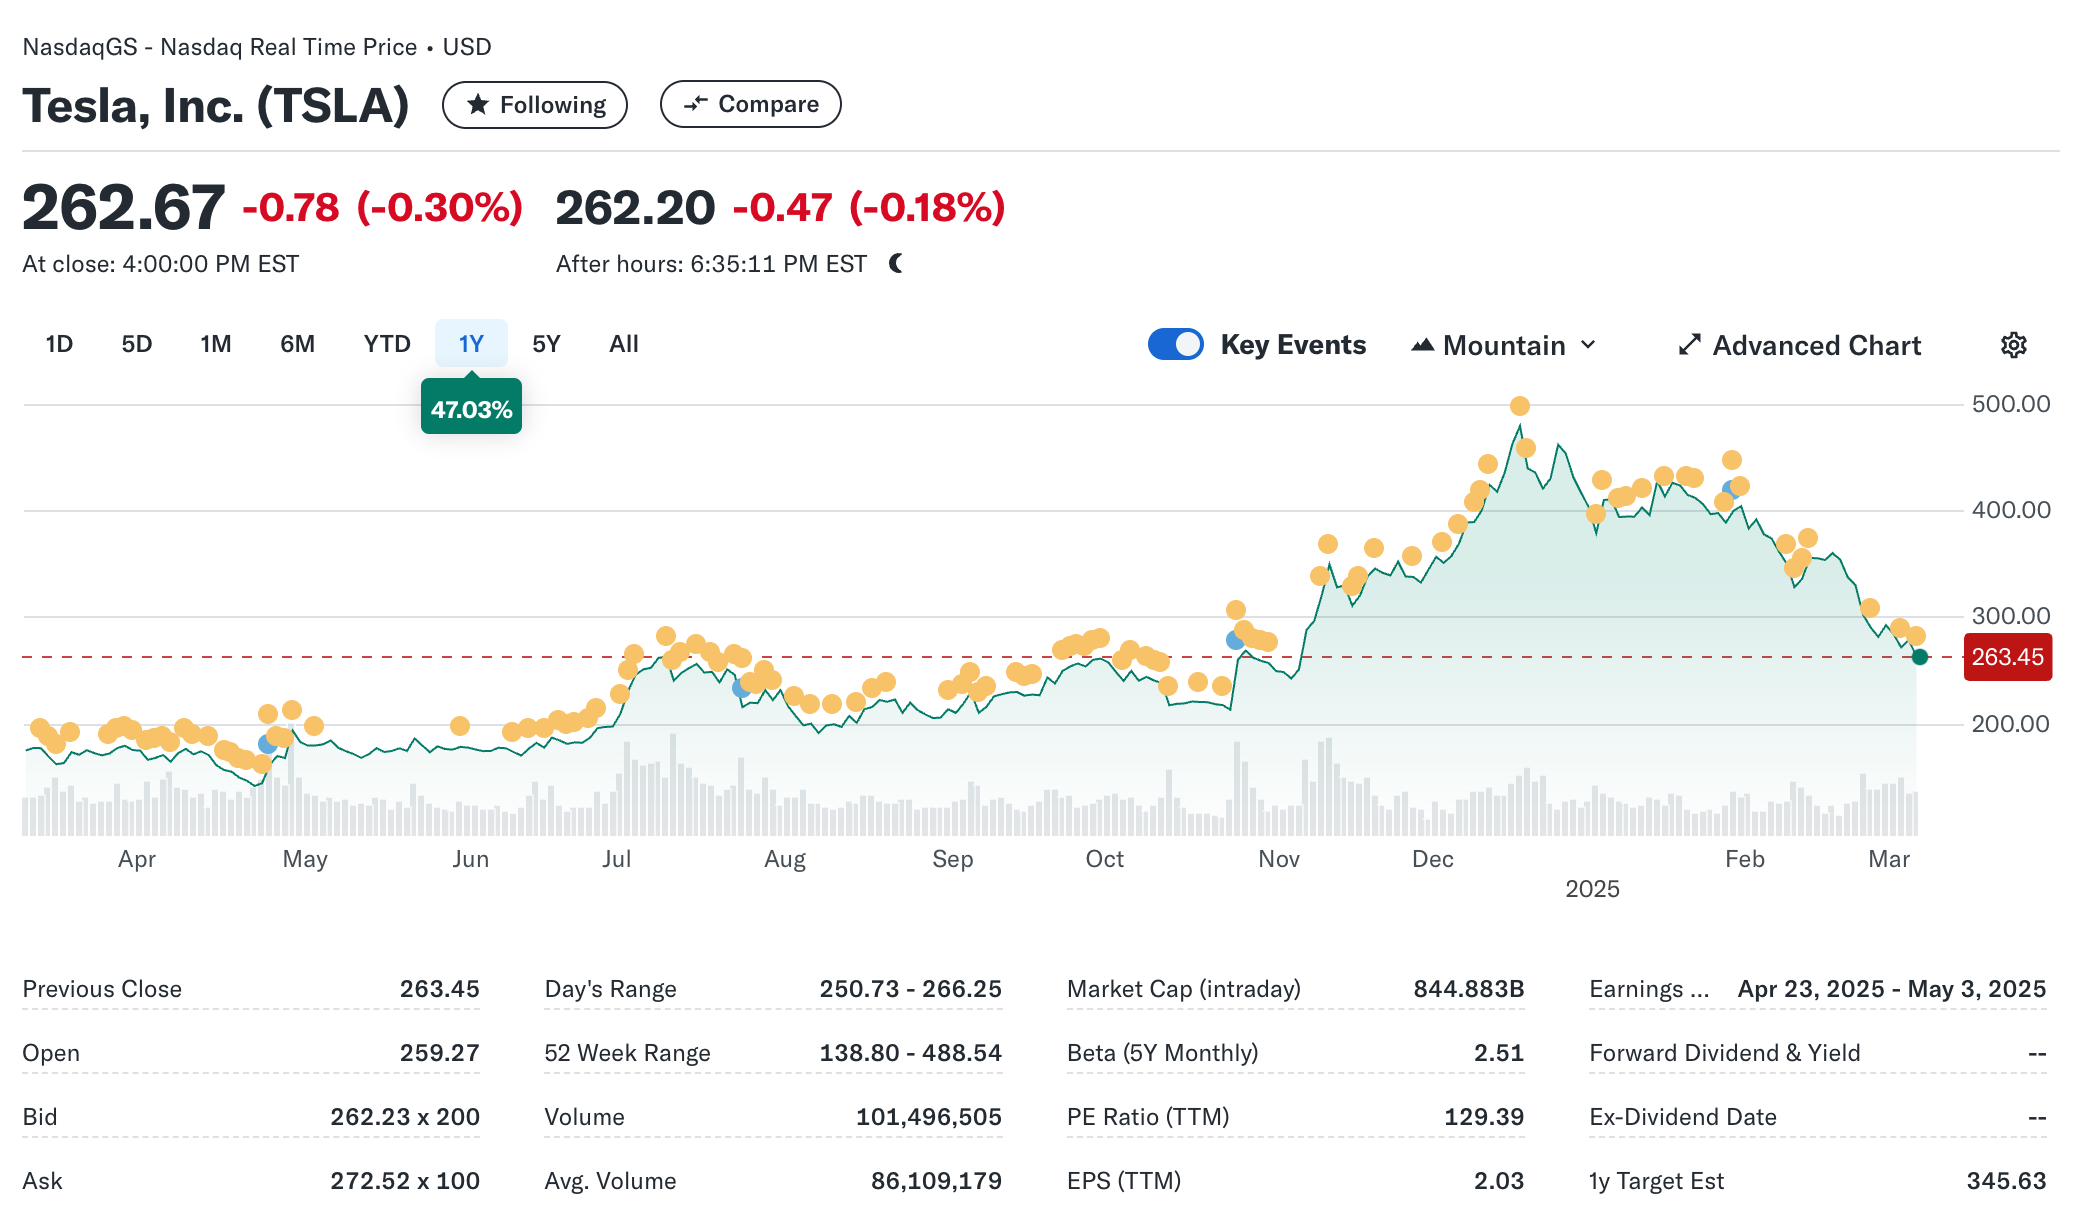Click the star icon in Following button

[x=478, y=104]
